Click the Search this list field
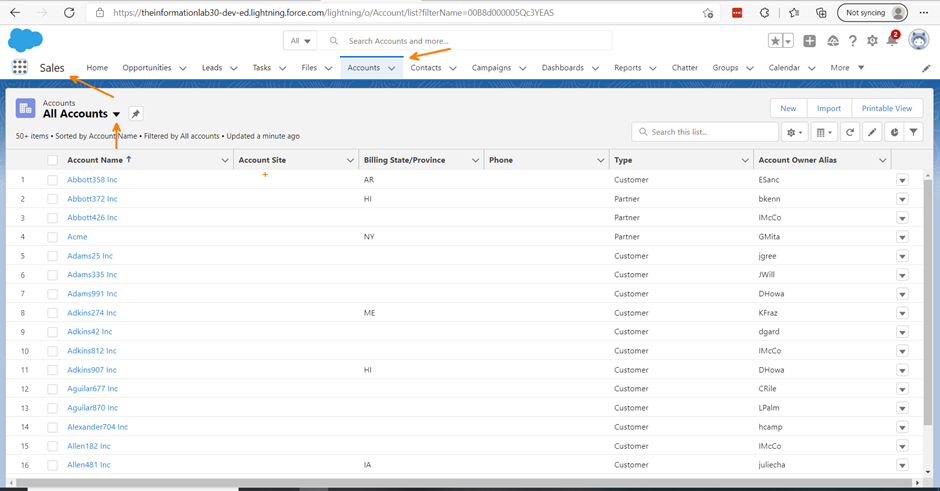This screenshot has height=491, width=940. (710, 132)
